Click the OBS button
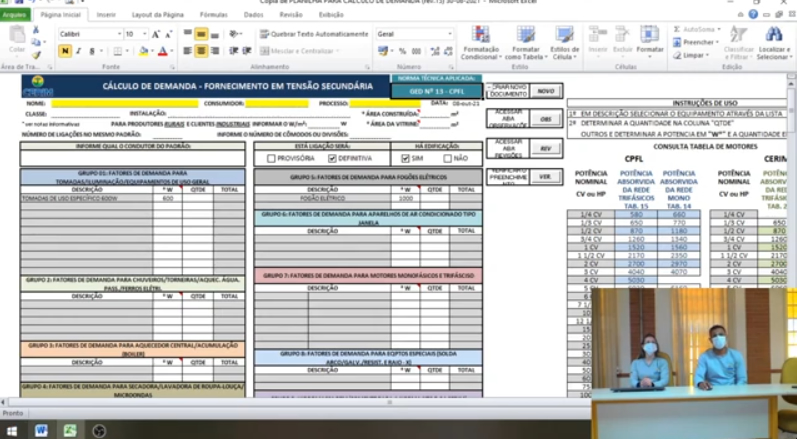 point(545,119)
